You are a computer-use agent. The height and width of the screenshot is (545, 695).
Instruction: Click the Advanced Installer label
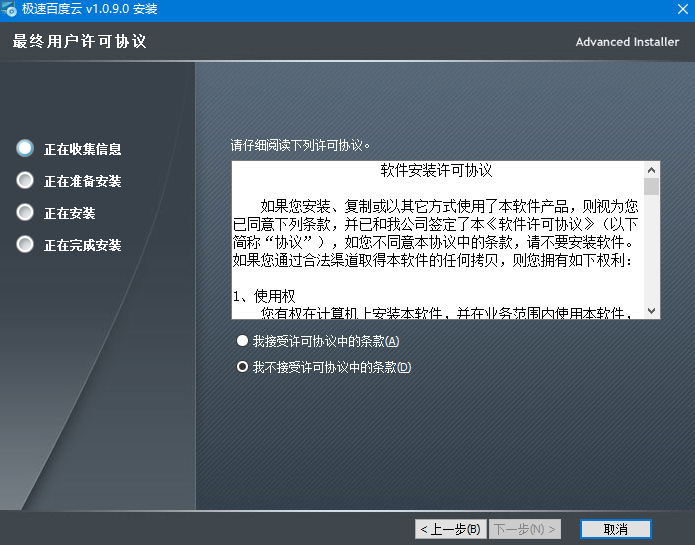pos(627,42)
